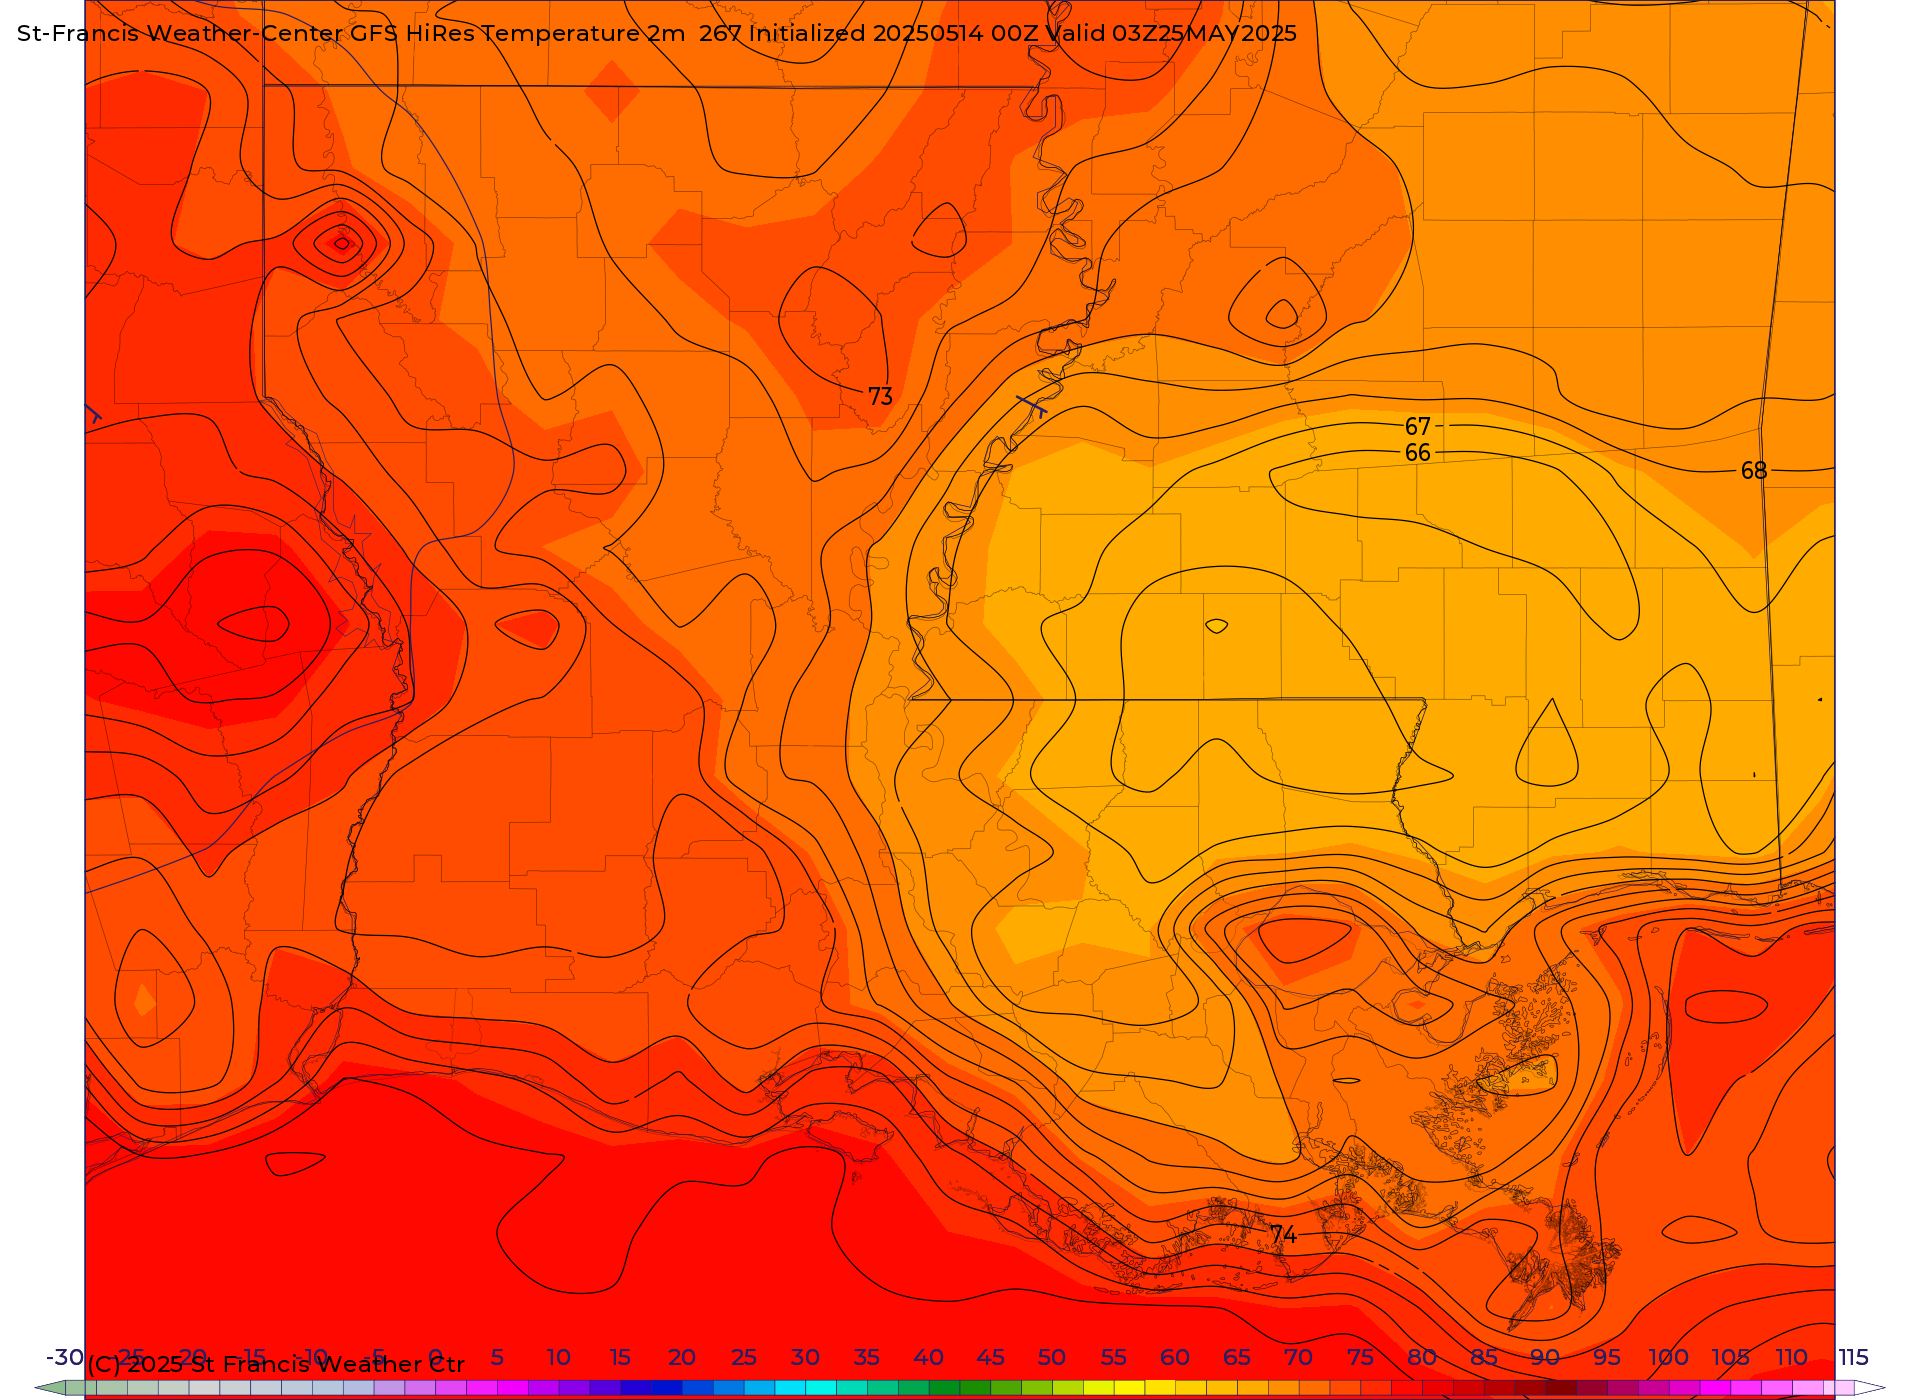Screen dimensions: 1920x1400
Task: Click the '73' contour label
Action: 880,397
